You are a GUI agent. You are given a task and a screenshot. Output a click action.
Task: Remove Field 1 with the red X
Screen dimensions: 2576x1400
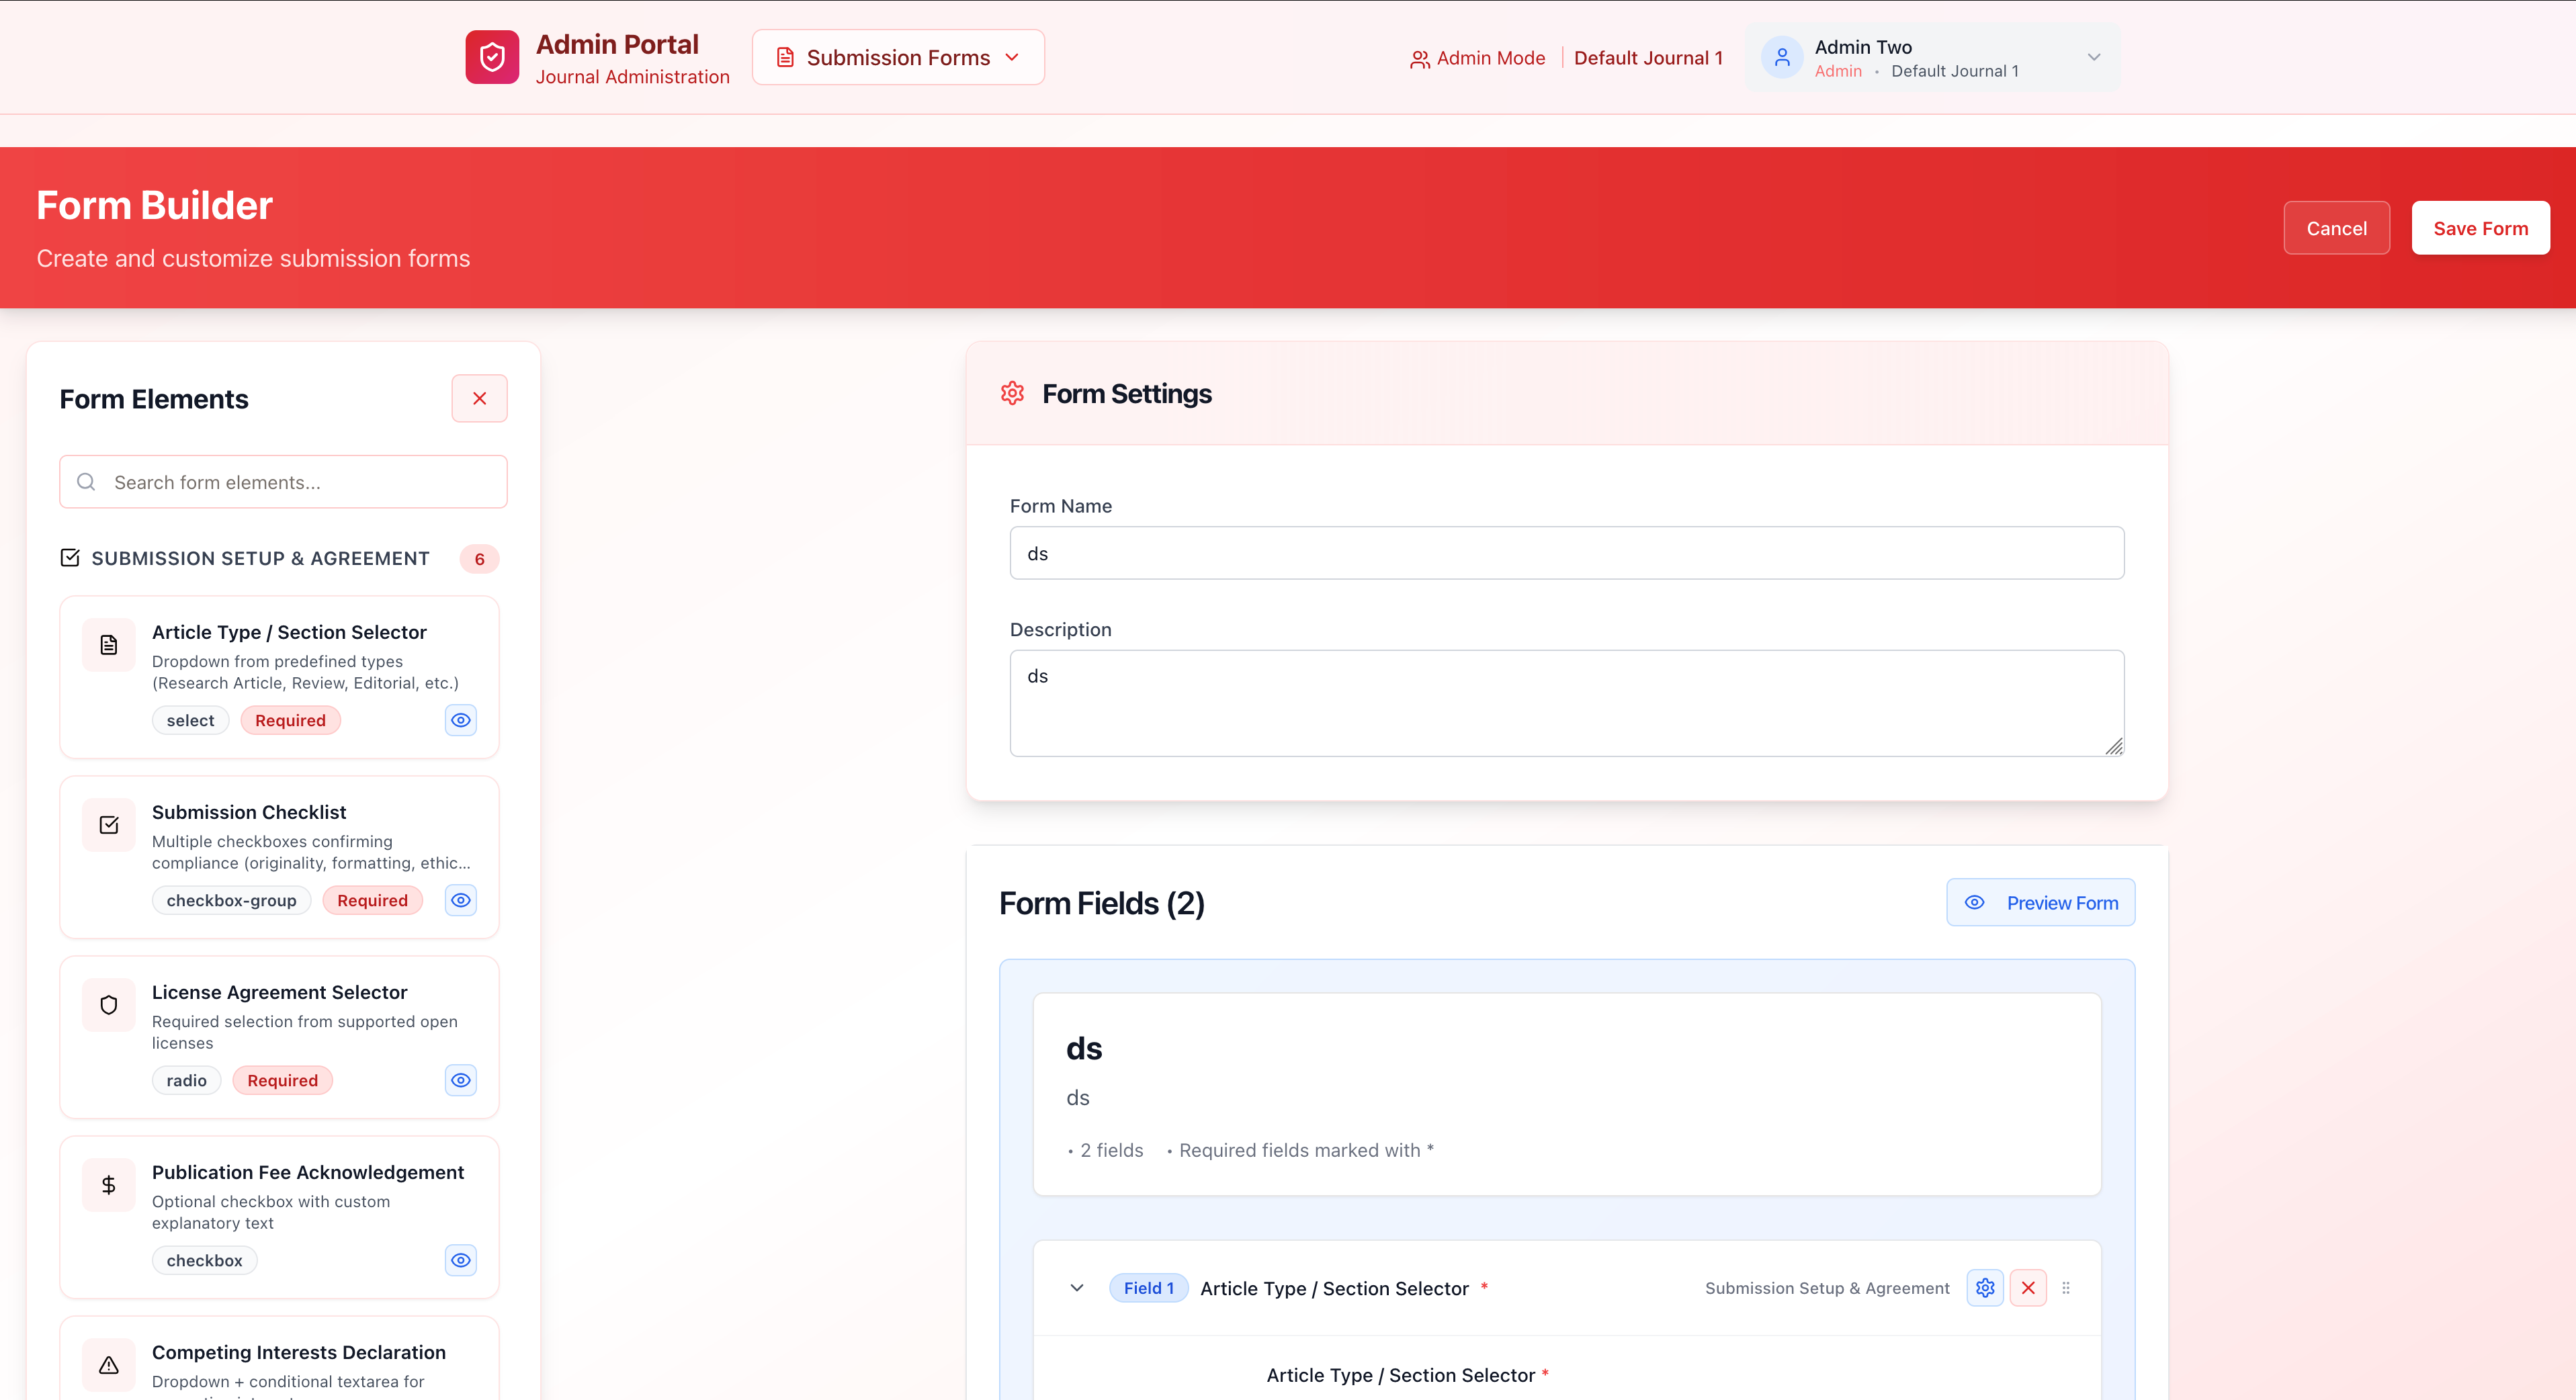click(x=2028, y=1288)
